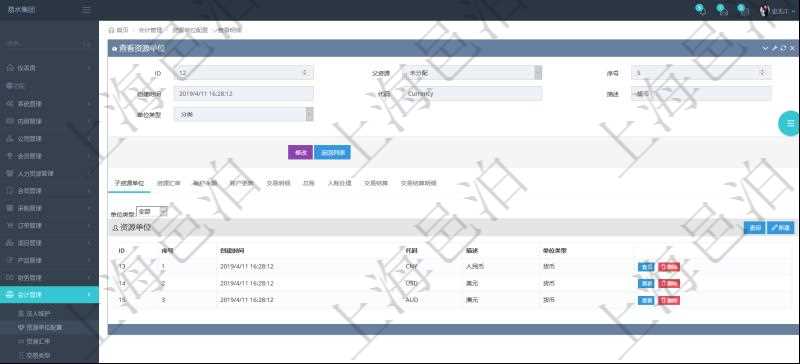
Task: Open the first notification badge icon
Action: coord(701,10)
